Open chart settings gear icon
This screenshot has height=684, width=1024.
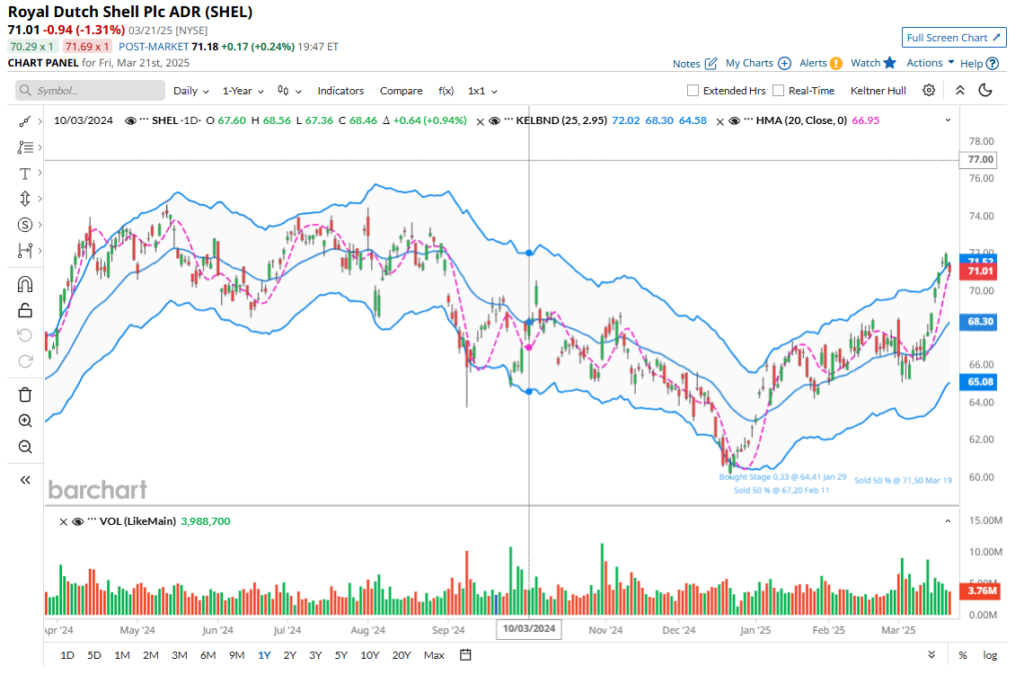pyautogui.click(x=929, y=90)
